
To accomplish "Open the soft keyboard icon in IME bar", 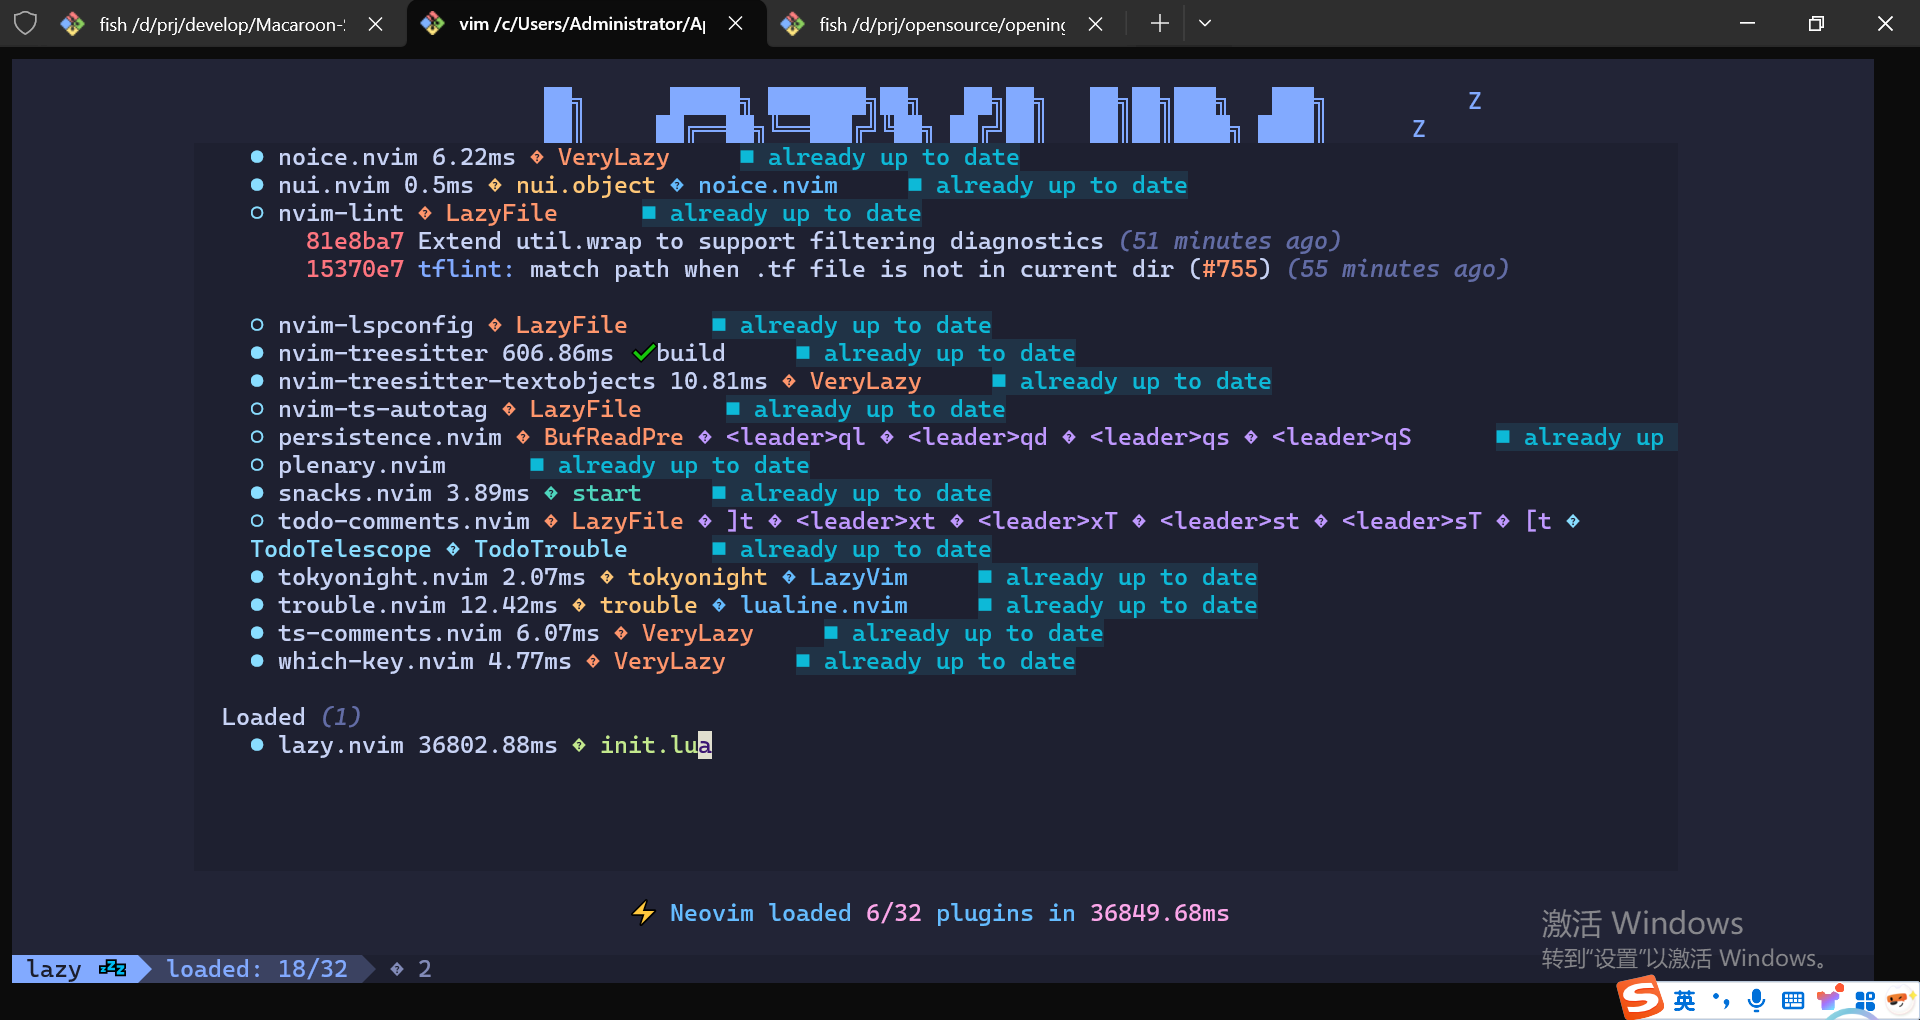I will [x=1793, y=1000].
